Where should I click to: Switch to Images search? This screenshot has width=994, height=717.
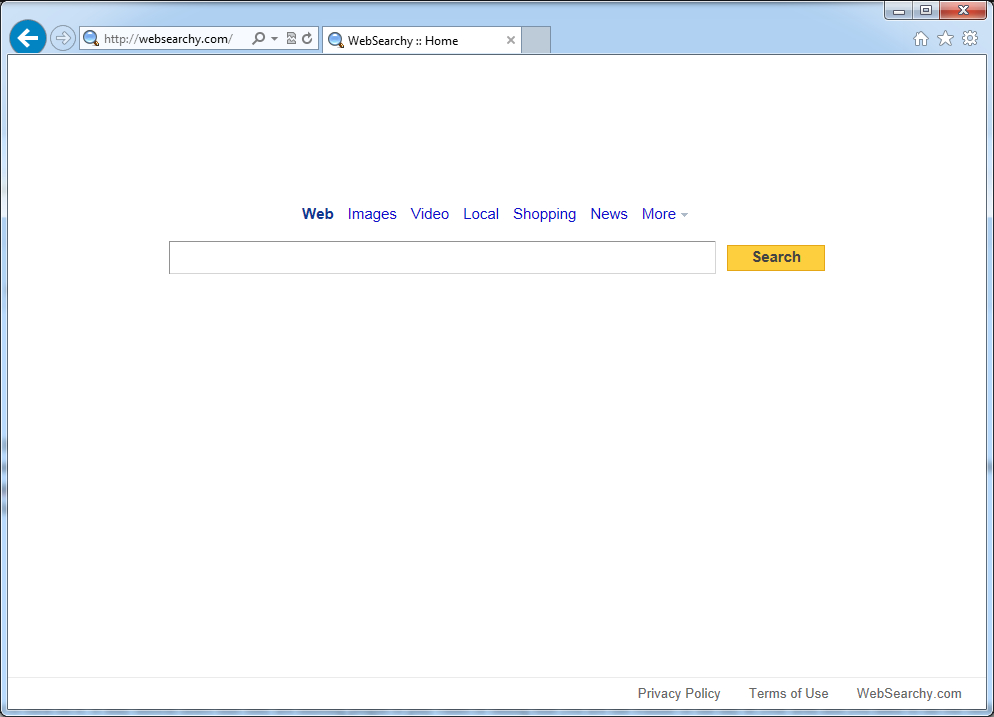[x=372, y=214]
